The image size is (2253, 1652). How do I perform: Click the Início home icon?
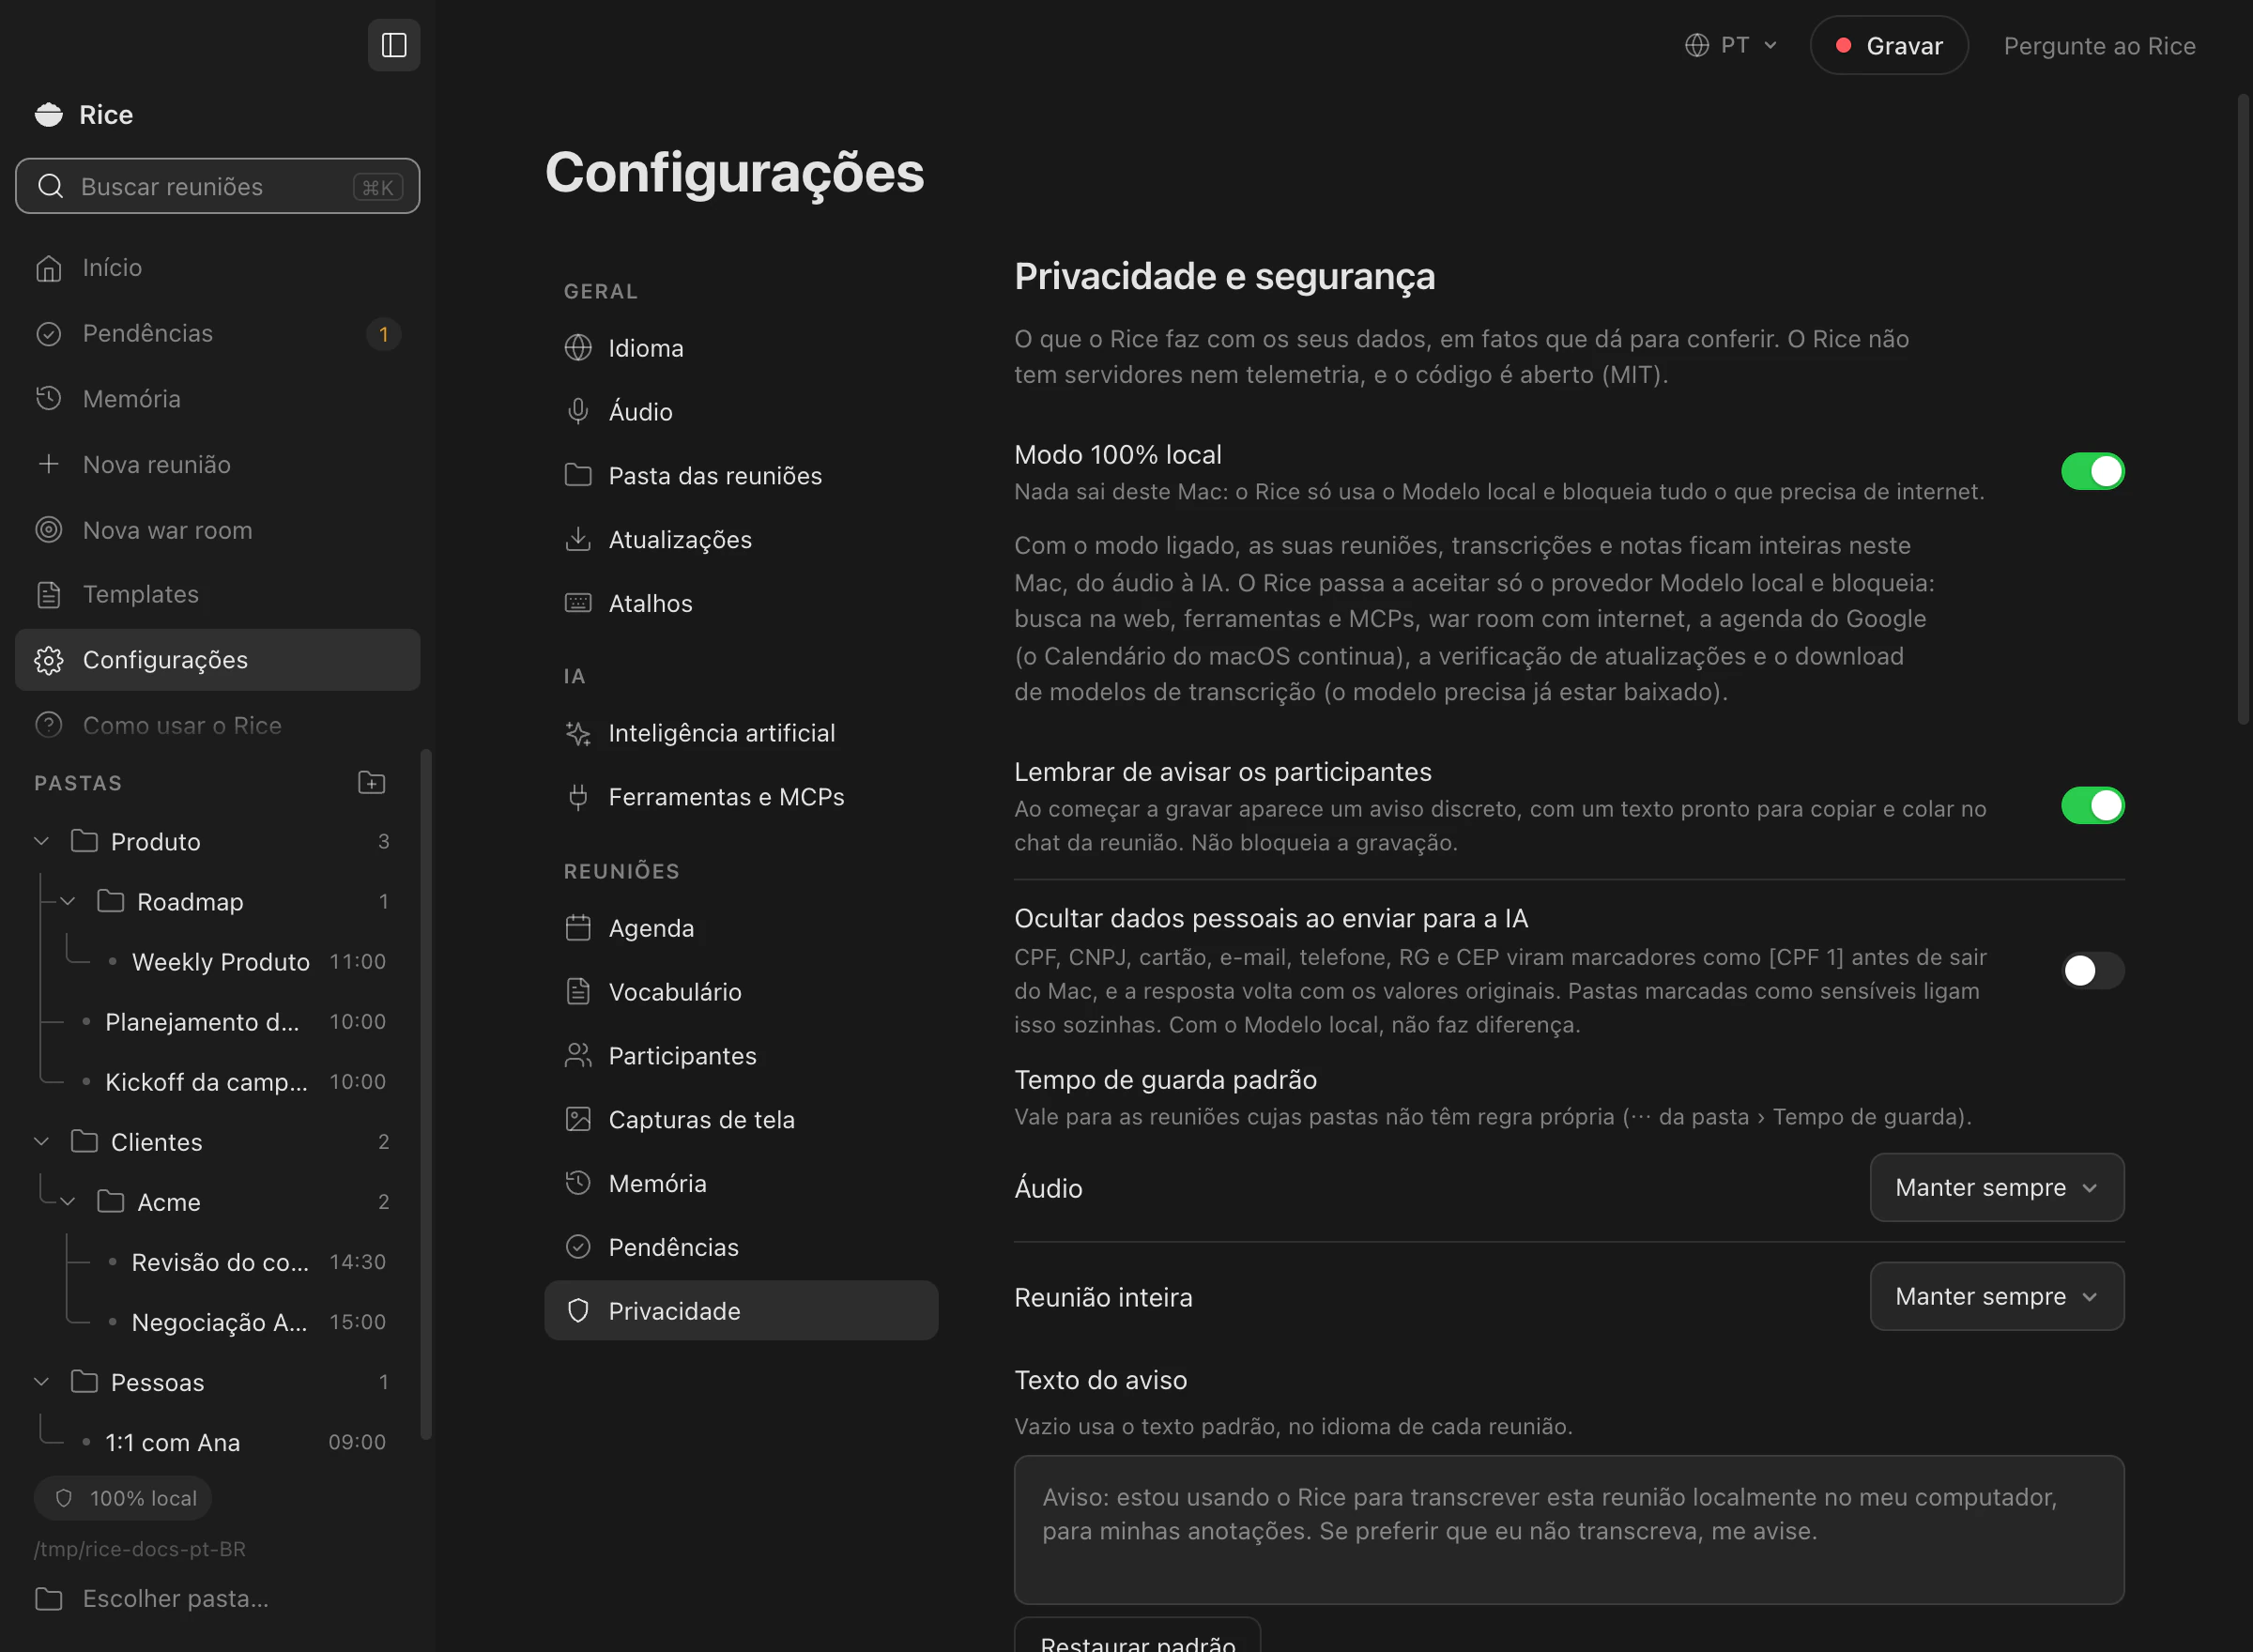49,268
